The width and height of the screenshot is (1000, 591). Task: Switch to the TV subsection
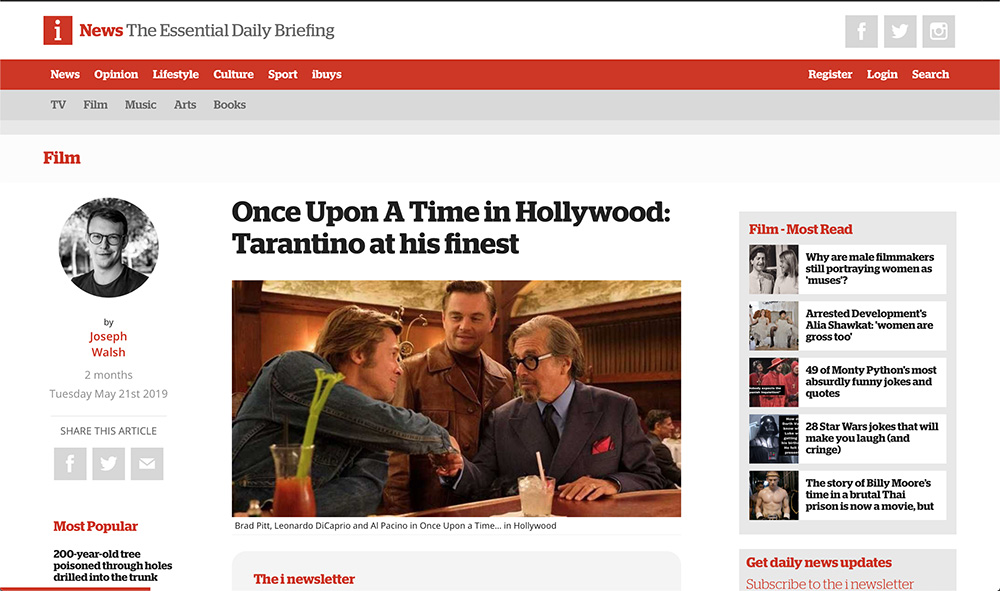[58, 105]
